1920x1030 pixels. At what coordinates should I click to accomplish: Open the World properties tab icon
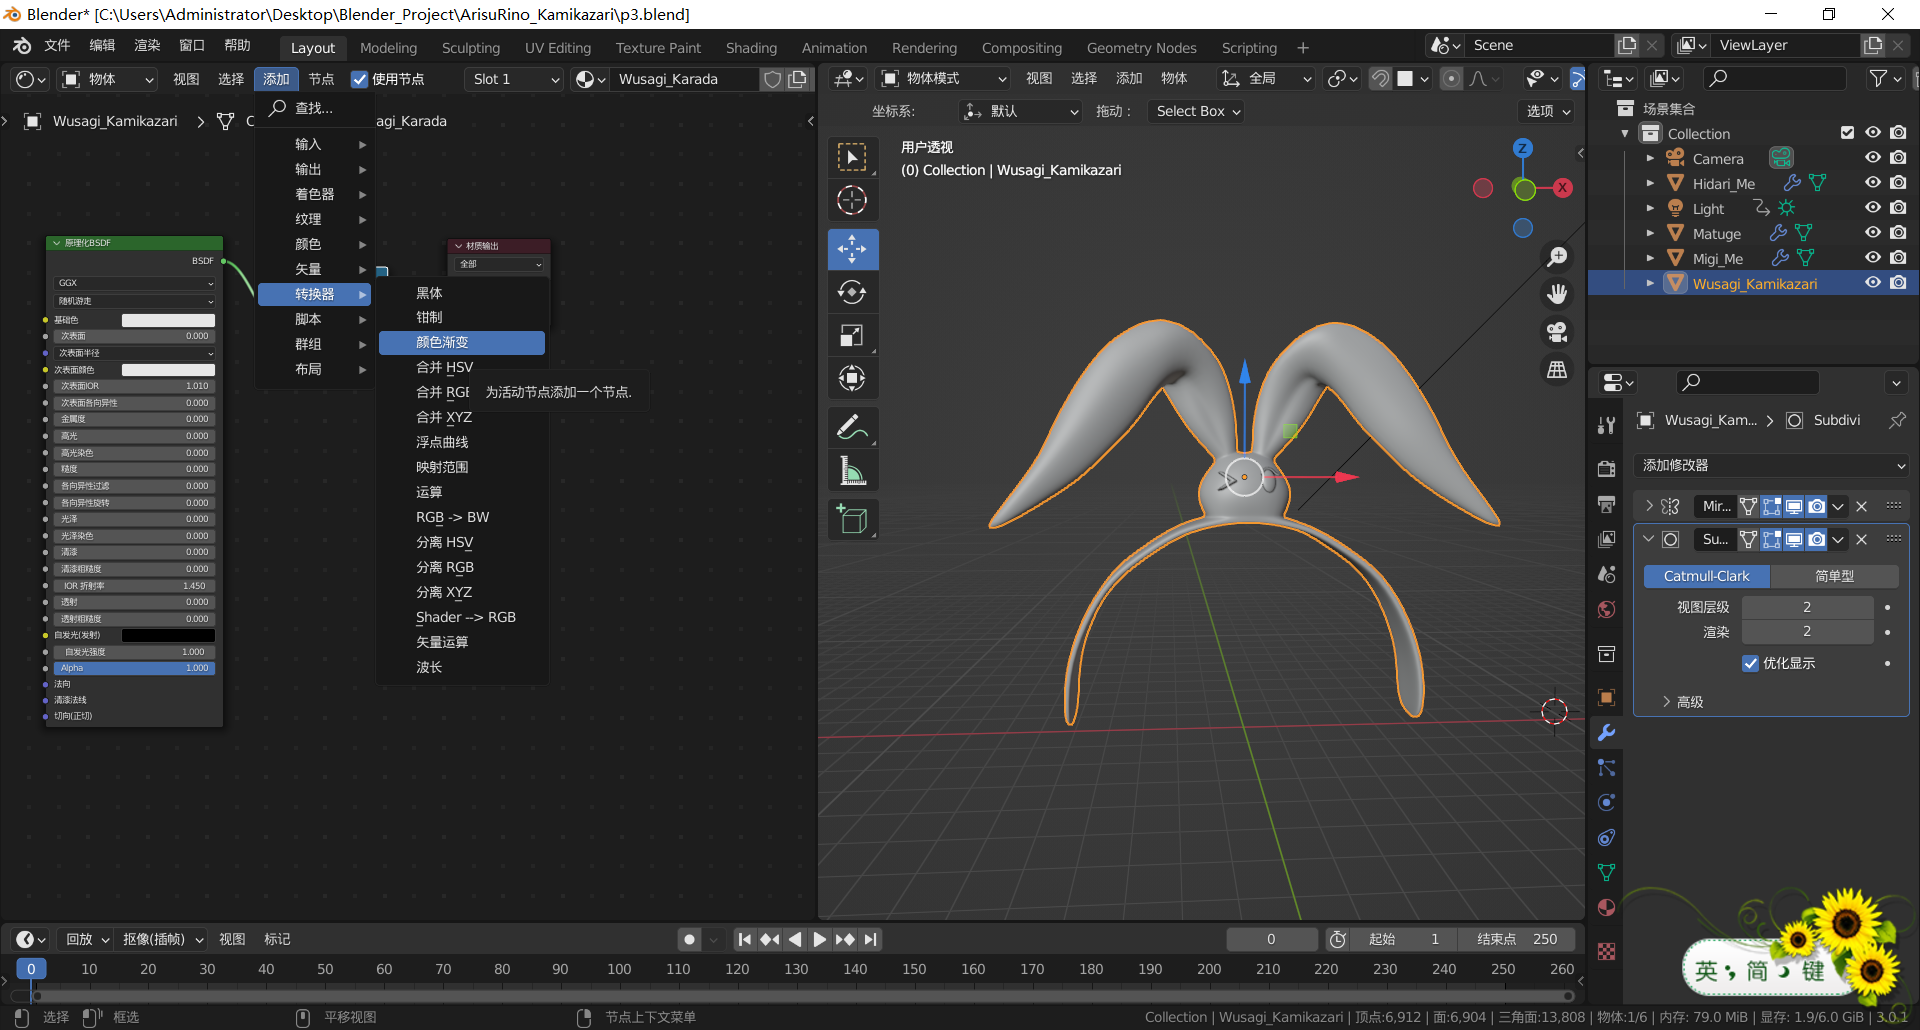click(1607, 609)
